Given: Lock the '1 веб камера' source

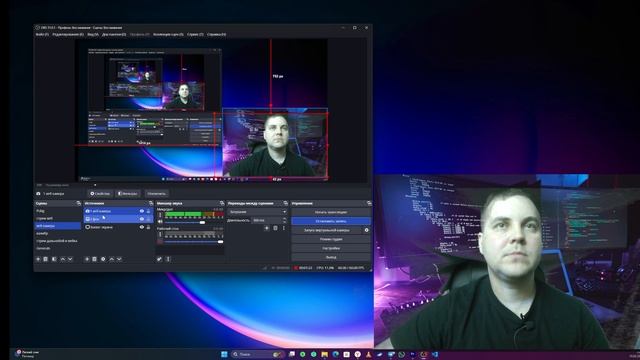Looking at the screenshot, I should coord(149,211).
